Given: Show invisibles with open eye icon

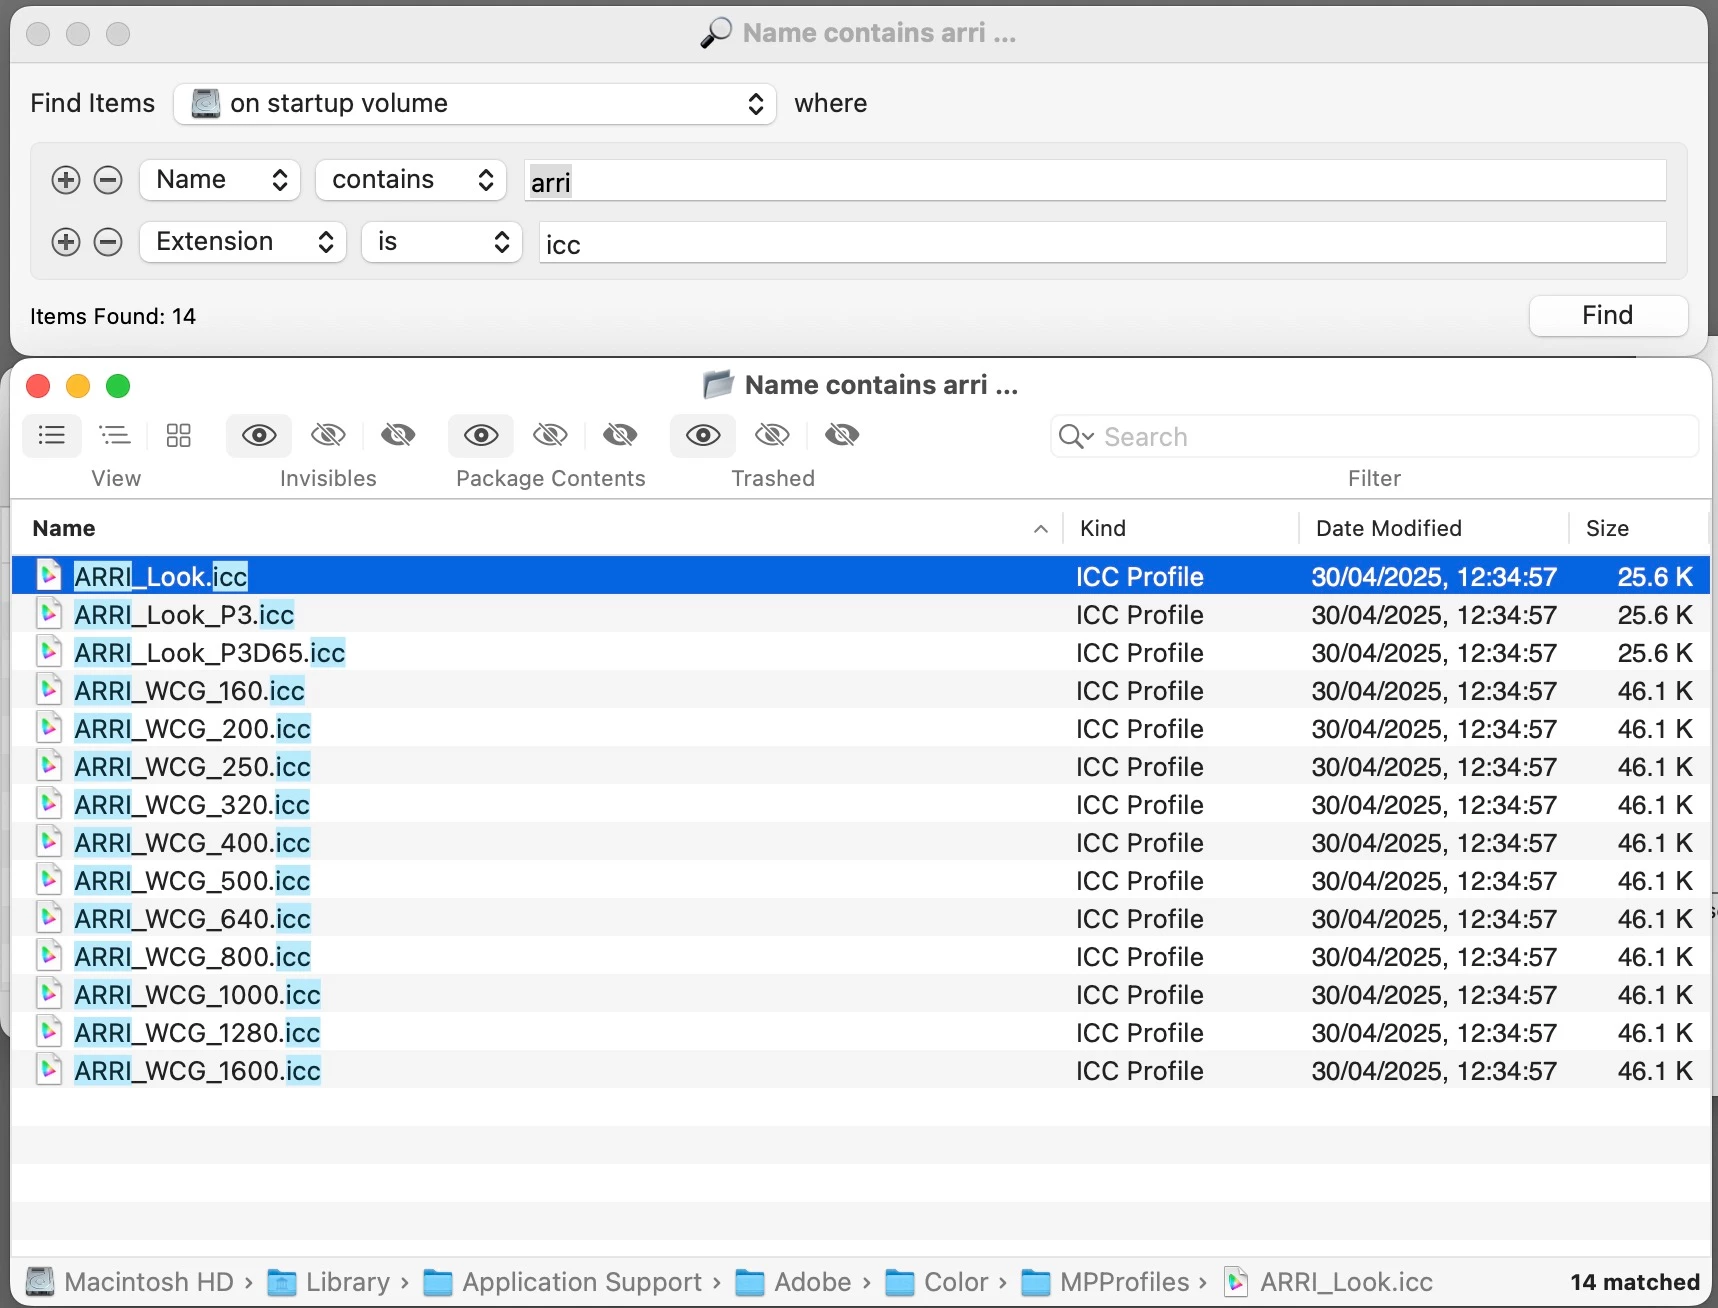Looking at the screenshot, I should pos(260,435).
